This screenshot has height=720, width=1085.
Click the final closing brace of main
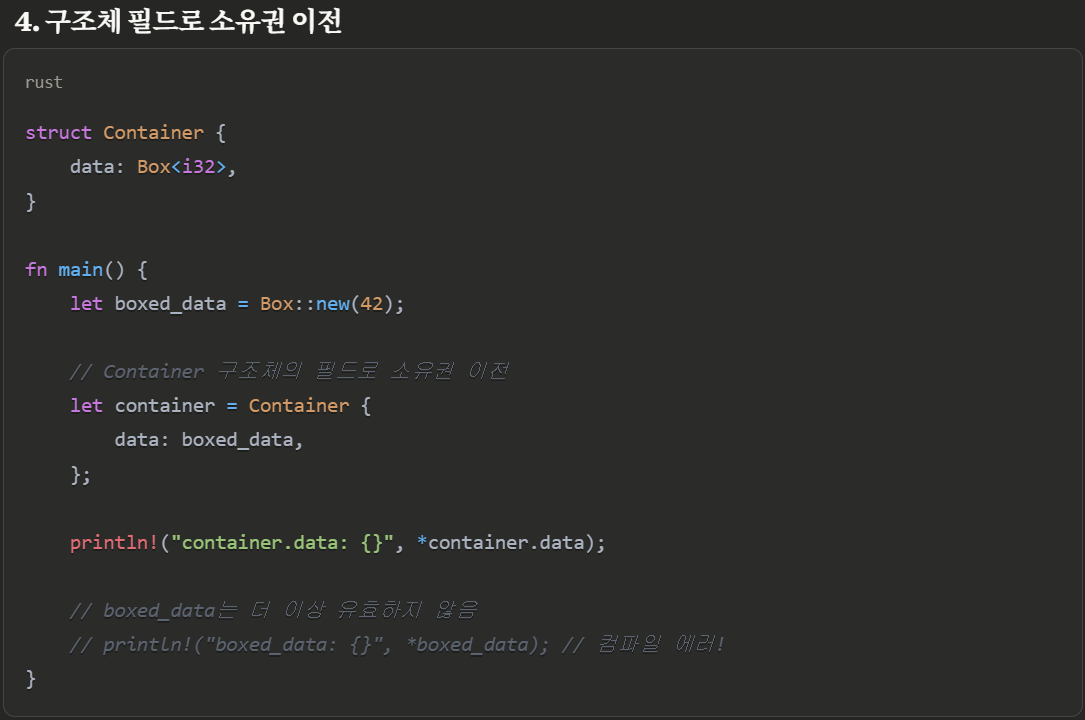pos(30,679)
